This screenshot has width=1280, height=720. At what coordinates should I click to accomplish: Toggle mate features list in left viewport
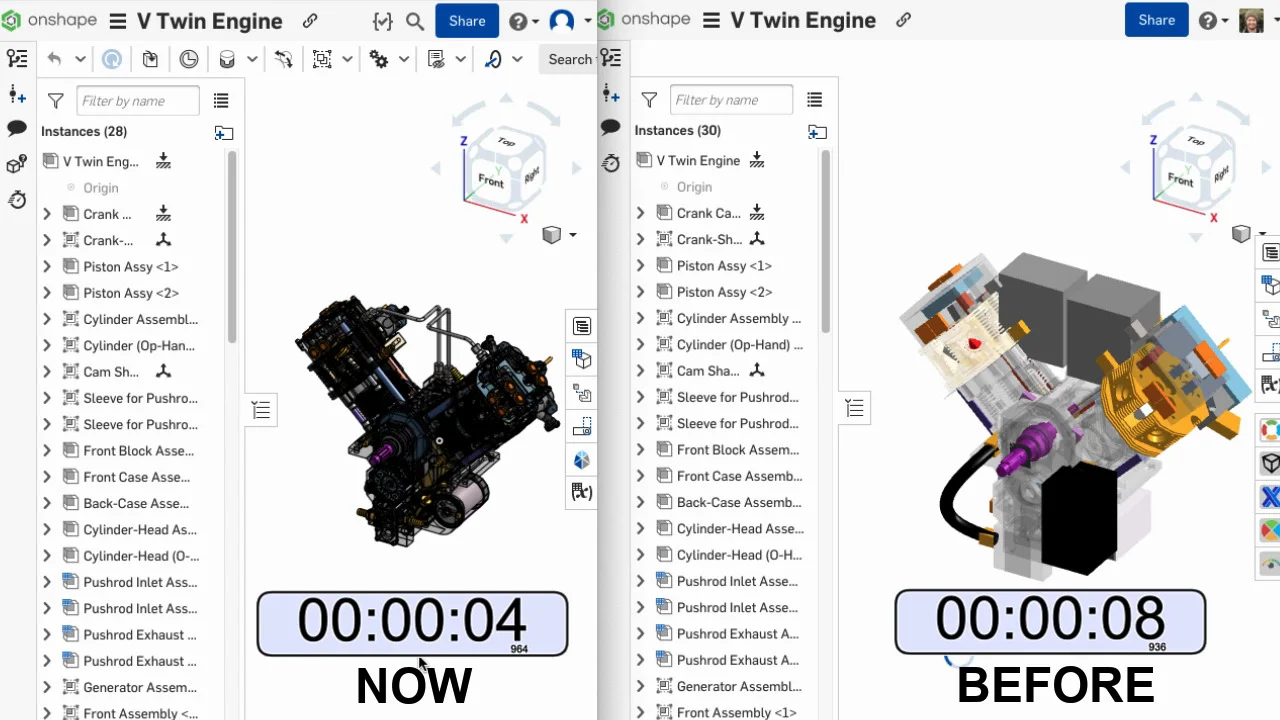[x=261, y=410]
